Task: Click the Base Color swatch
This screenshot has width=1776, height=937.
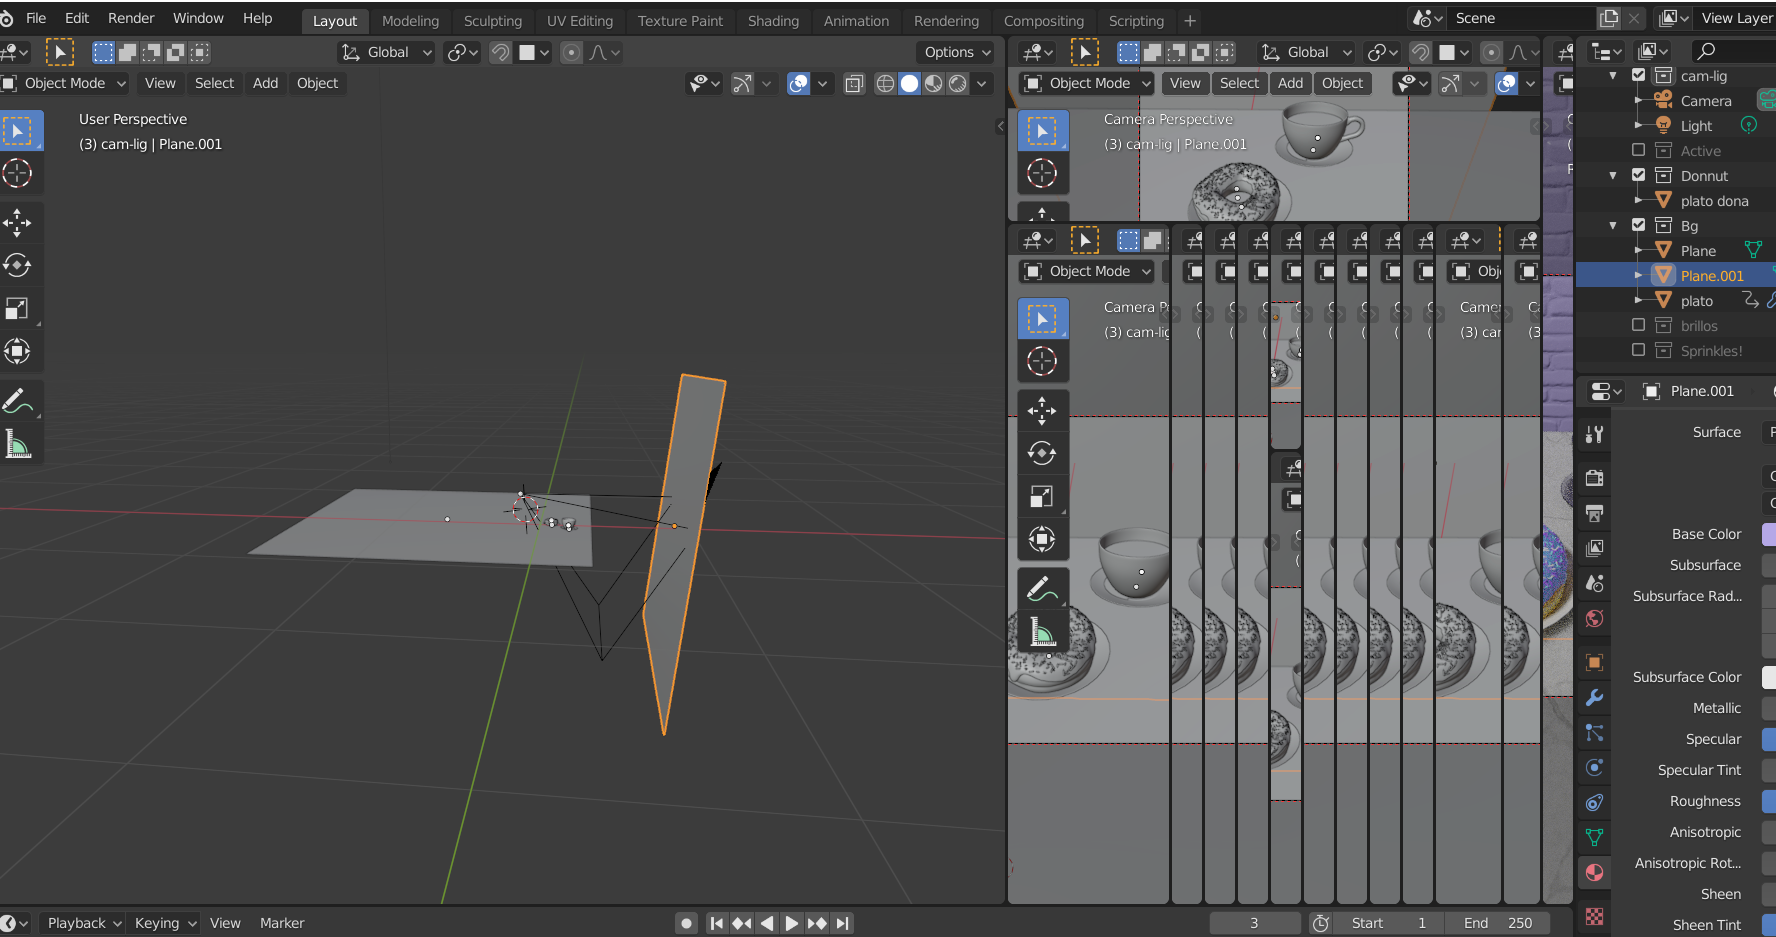Action: click(x=1768, y=534)
